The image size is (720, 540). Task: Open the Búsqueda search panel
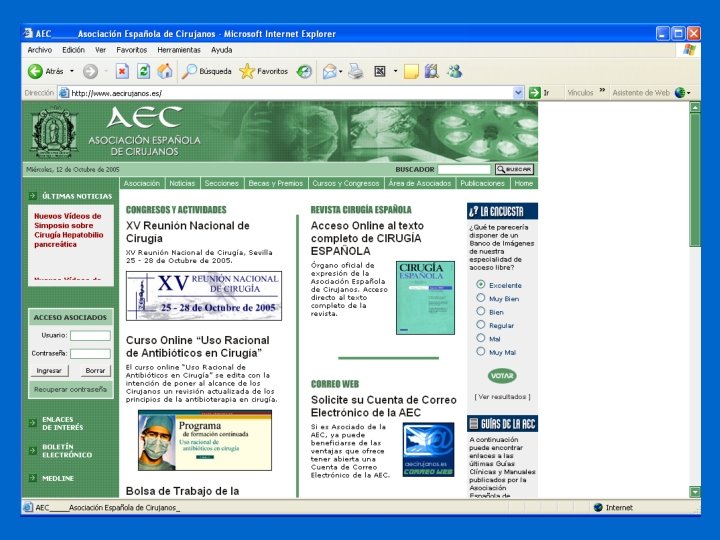click(x=206, y=71)
